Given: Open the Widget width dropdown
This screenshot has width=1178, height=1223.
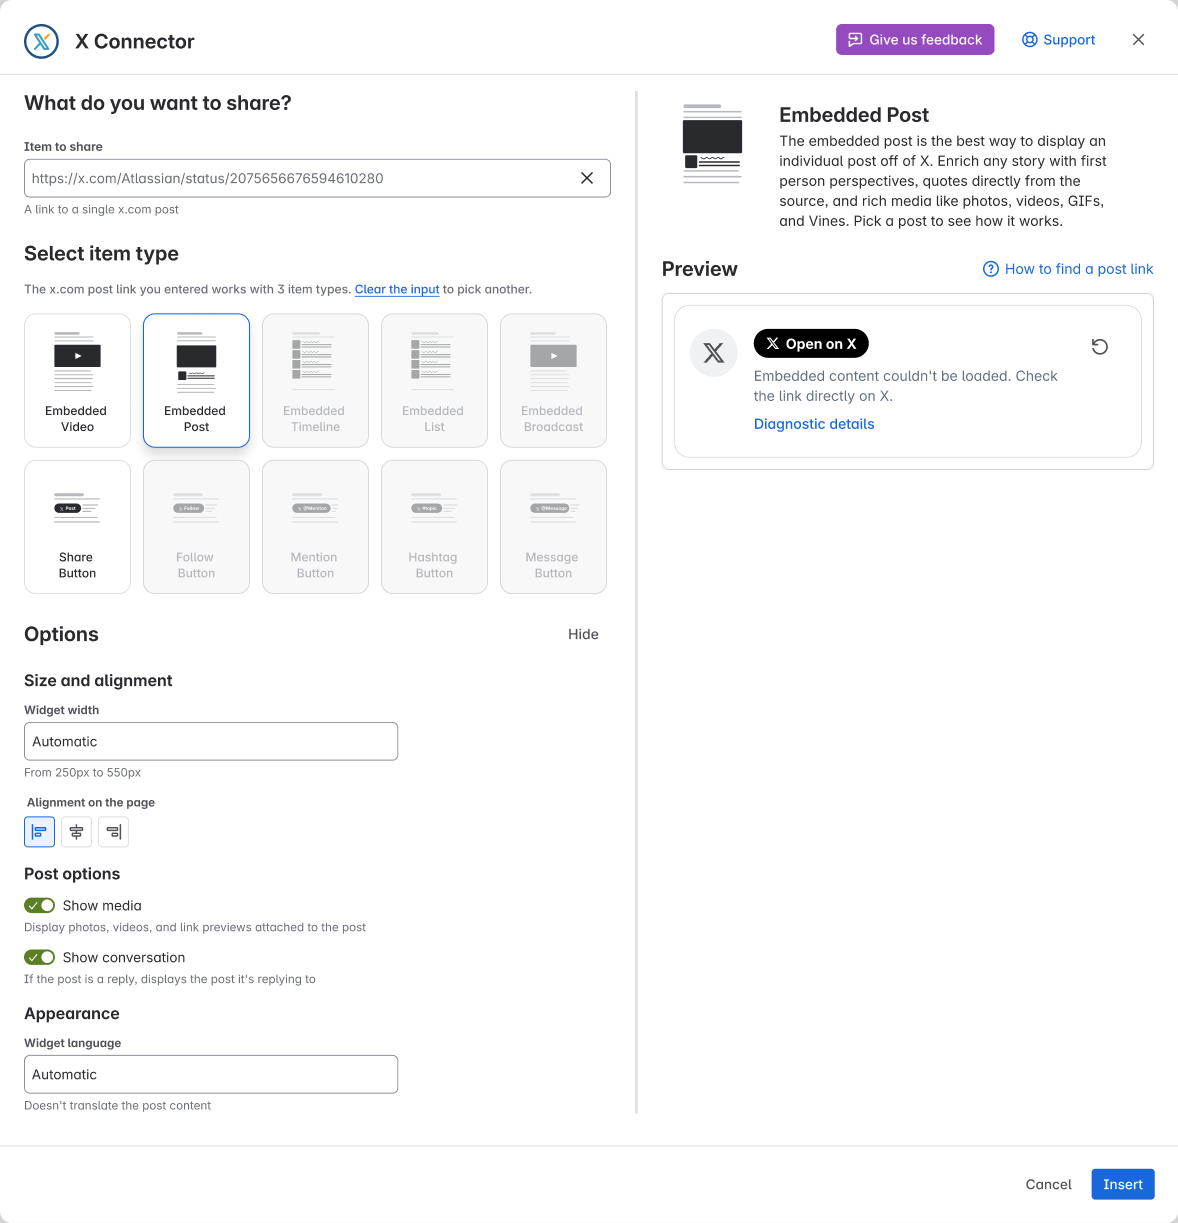Looking at the screenshot, I should pos(211,741).
